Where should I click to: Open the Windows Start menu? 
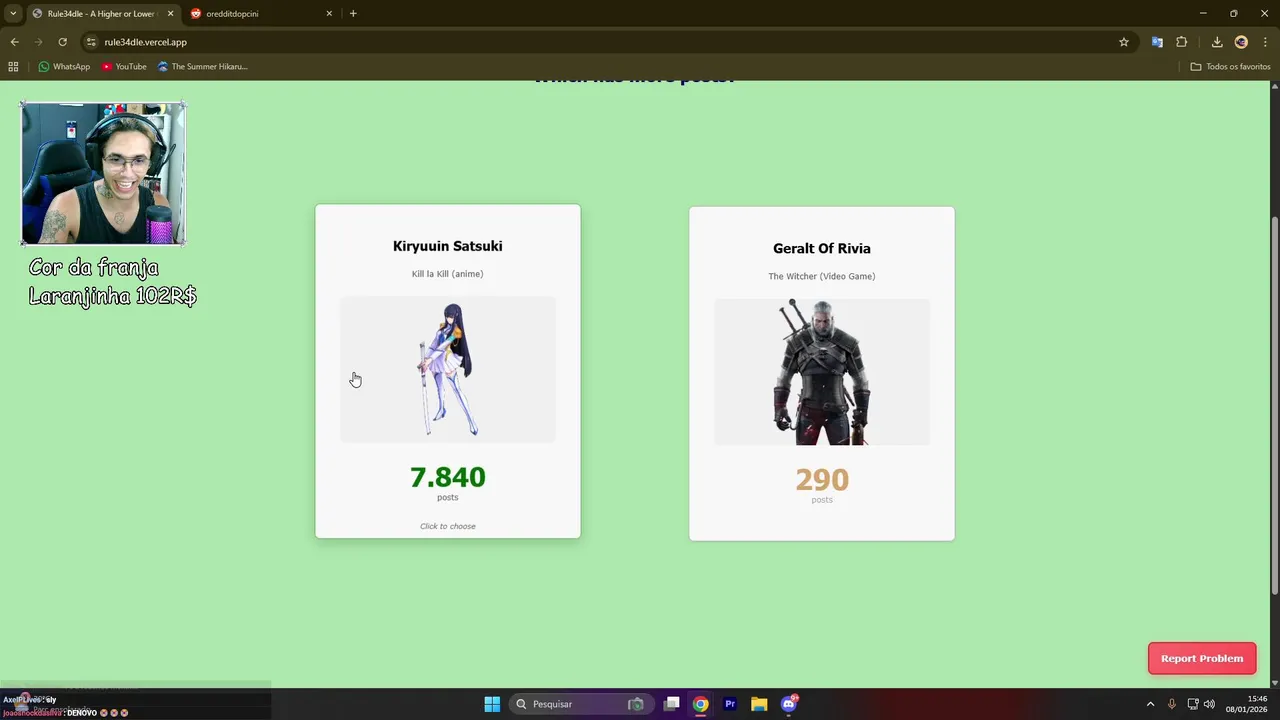coord(492,704)
